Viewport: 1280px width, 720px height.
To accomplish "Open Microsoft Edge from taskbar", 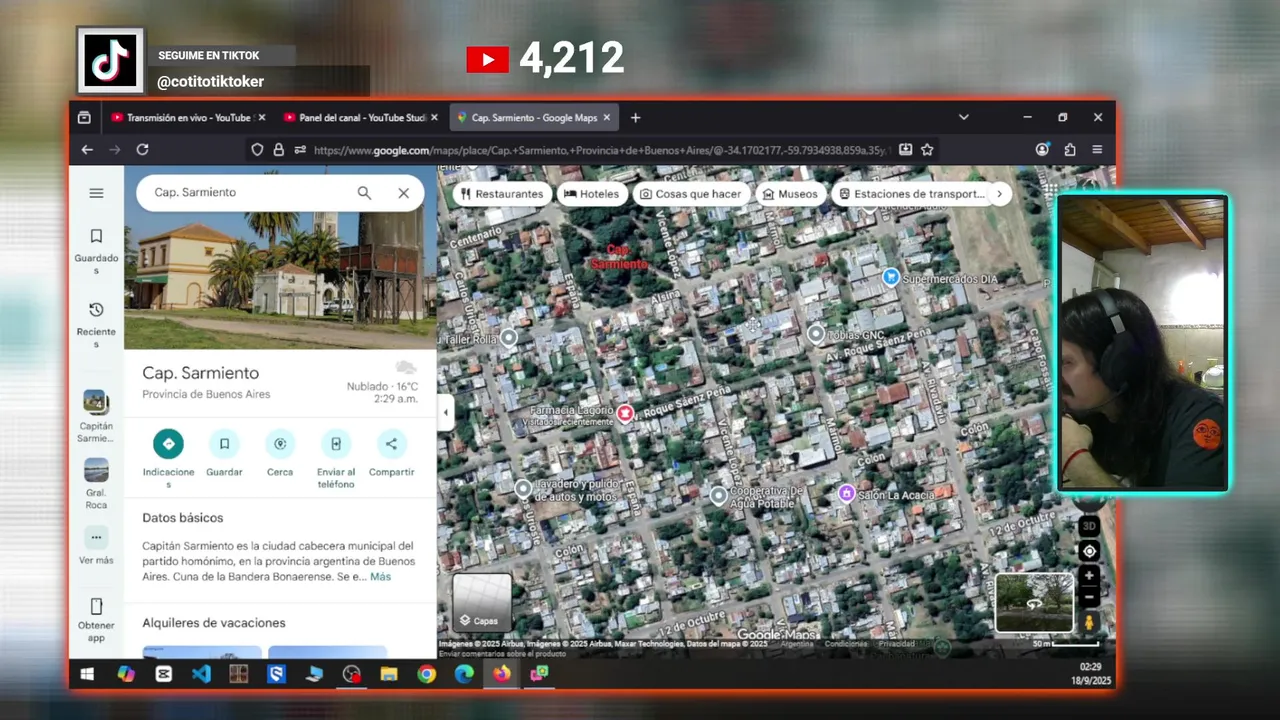I will click(x=464, y=675).
